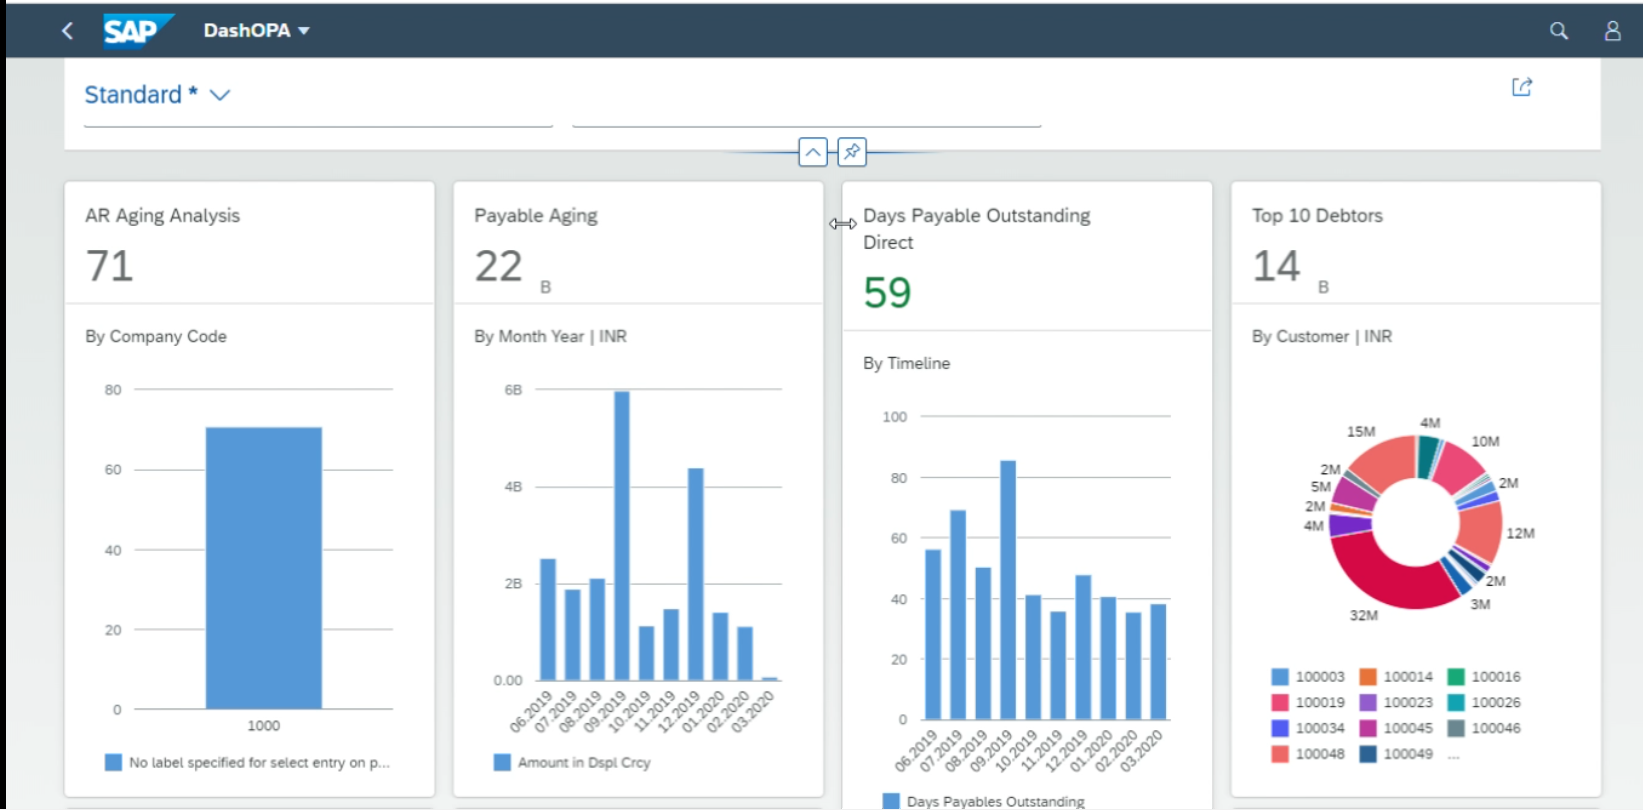Click the green KPI value 59
The width and height of the screenshot is (1643, 810).
click(887, 293)
